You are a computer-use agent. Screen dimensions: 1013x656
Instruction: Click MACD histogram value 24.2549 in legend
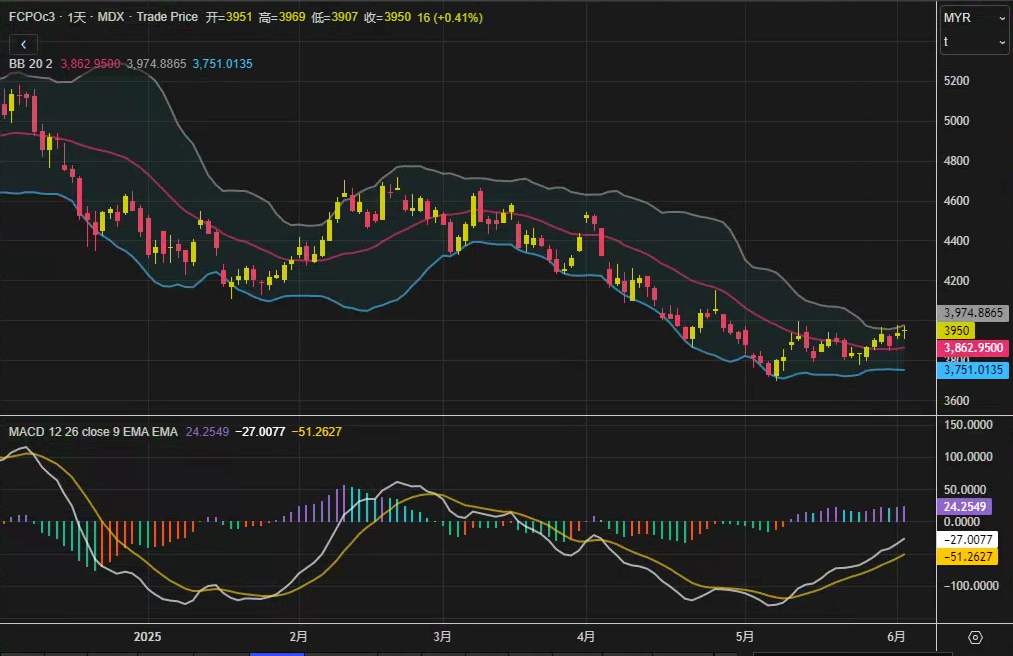pos(207,431)
